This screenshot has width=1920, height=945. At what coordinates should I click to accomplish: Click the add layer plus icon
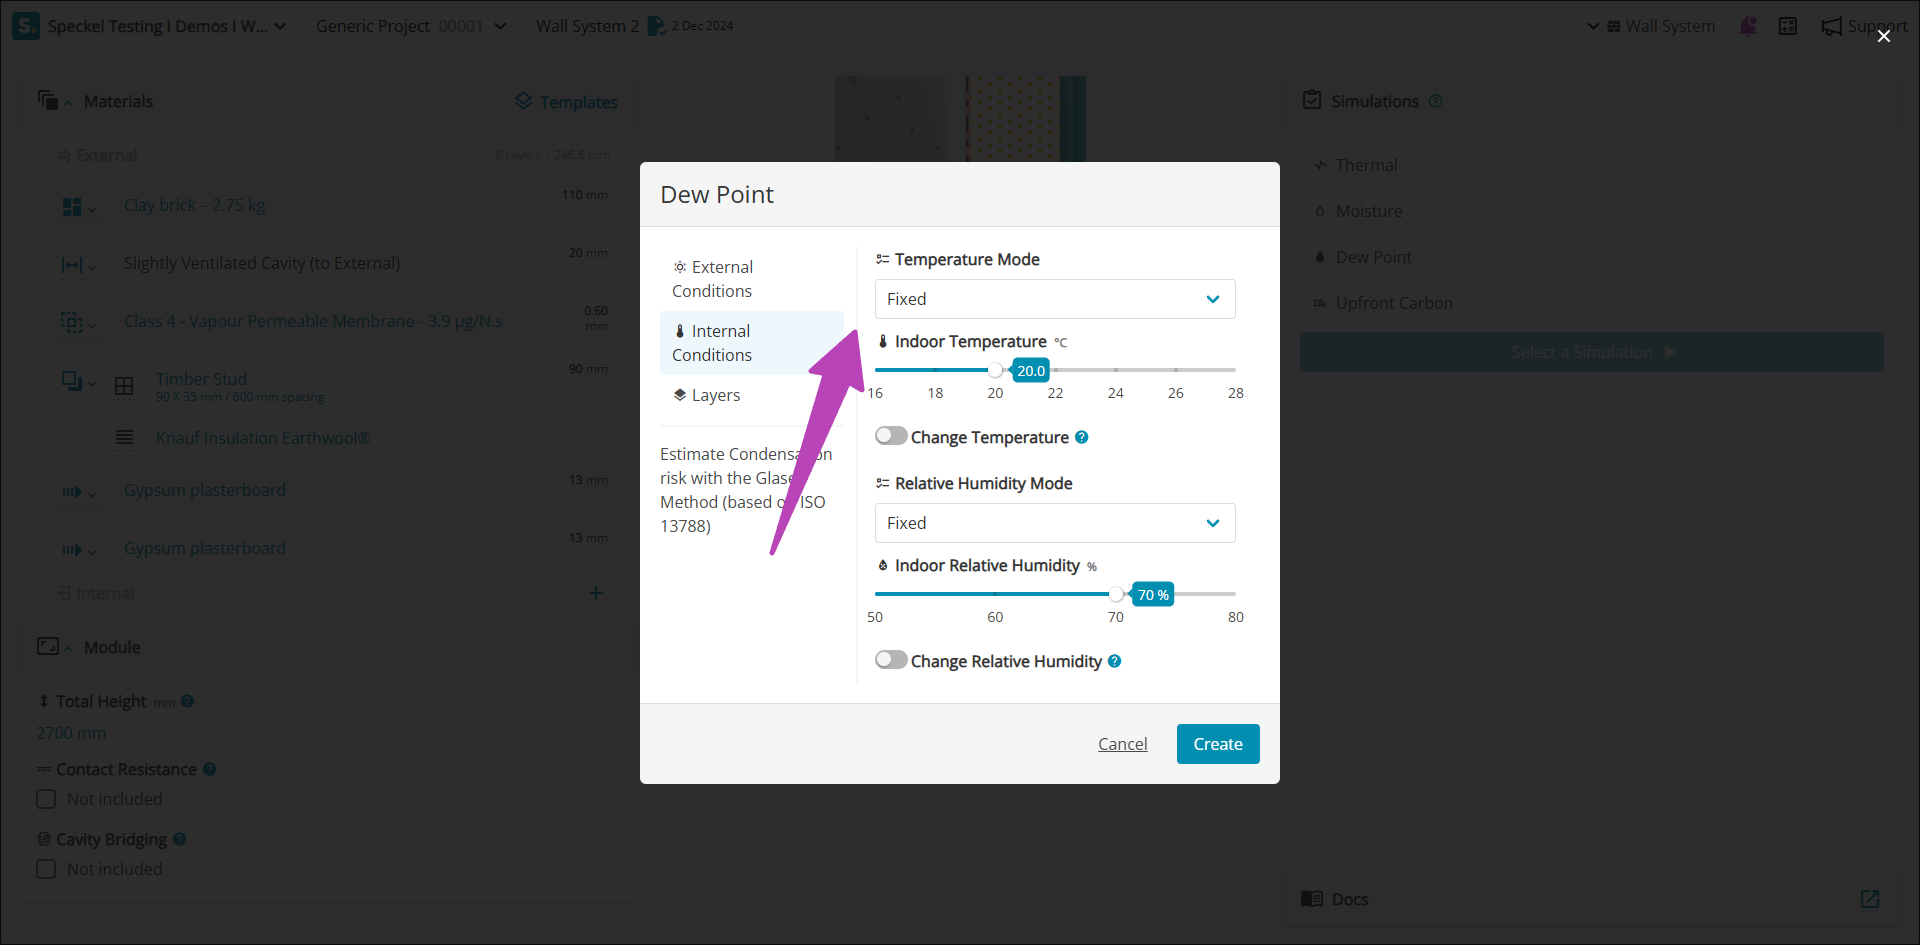point(596,593)
